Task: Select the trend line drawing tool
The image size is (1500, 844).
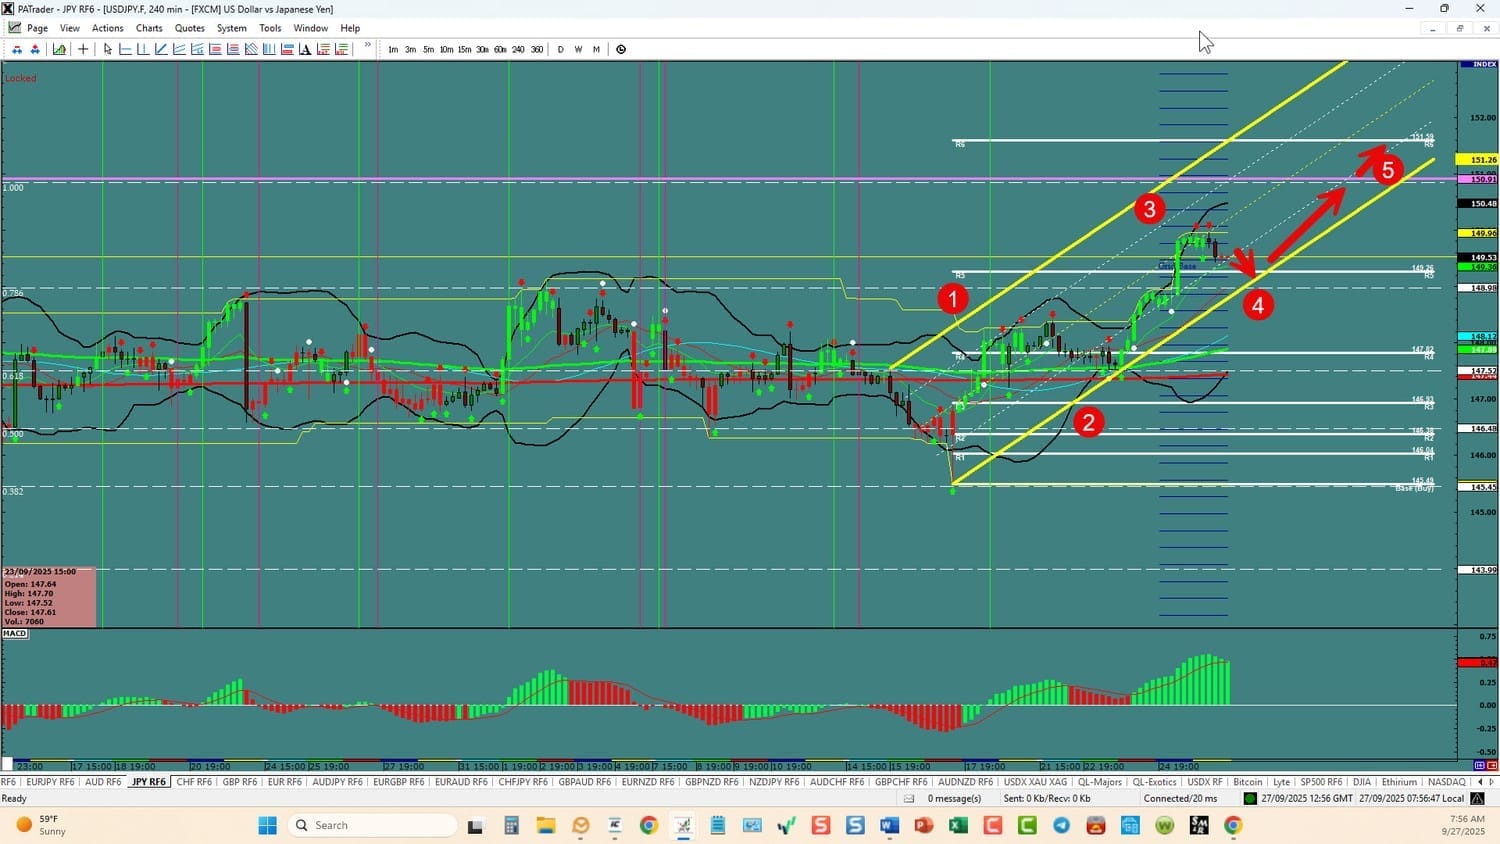Action: coord(161,49)
